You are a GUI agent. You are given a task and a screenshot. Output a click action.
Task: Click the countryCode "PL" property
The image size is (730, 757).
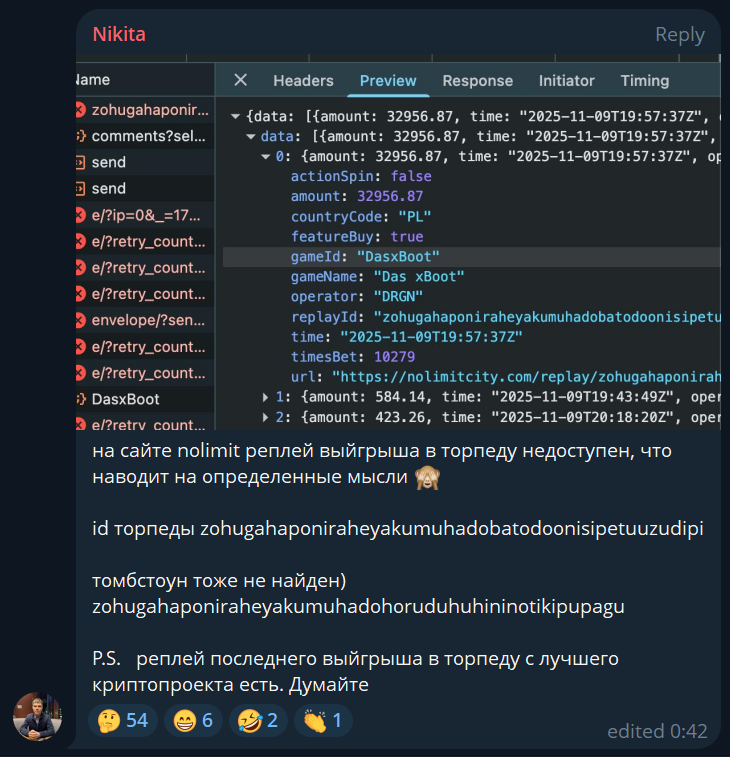coord(361,217)
